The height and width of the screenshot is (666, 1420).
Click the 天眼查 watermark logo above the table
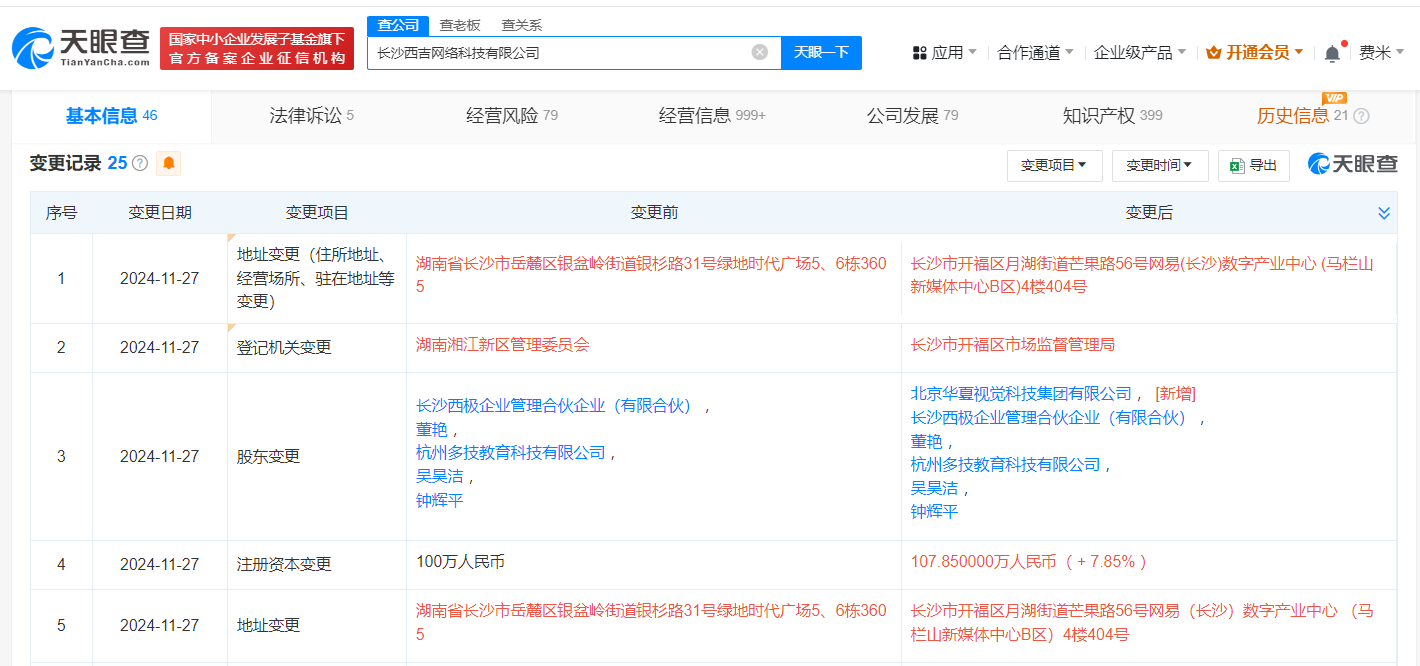[x=1353, y=163]
